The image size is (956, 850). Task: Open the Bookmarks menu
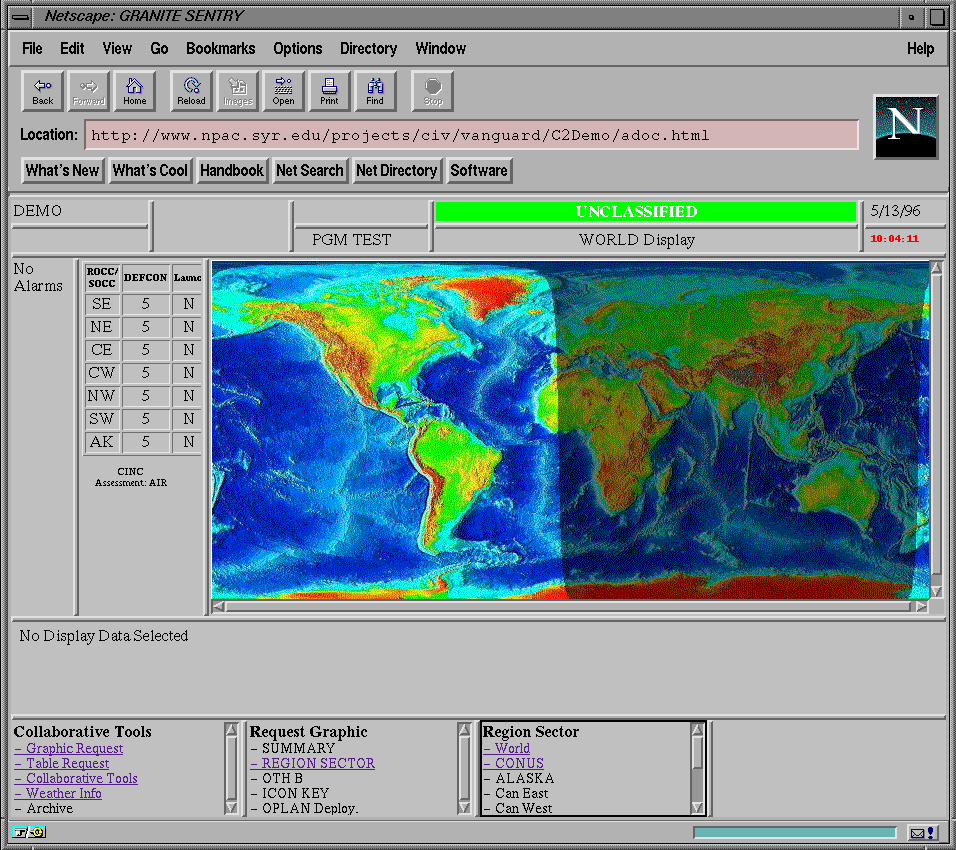point(220,48)
